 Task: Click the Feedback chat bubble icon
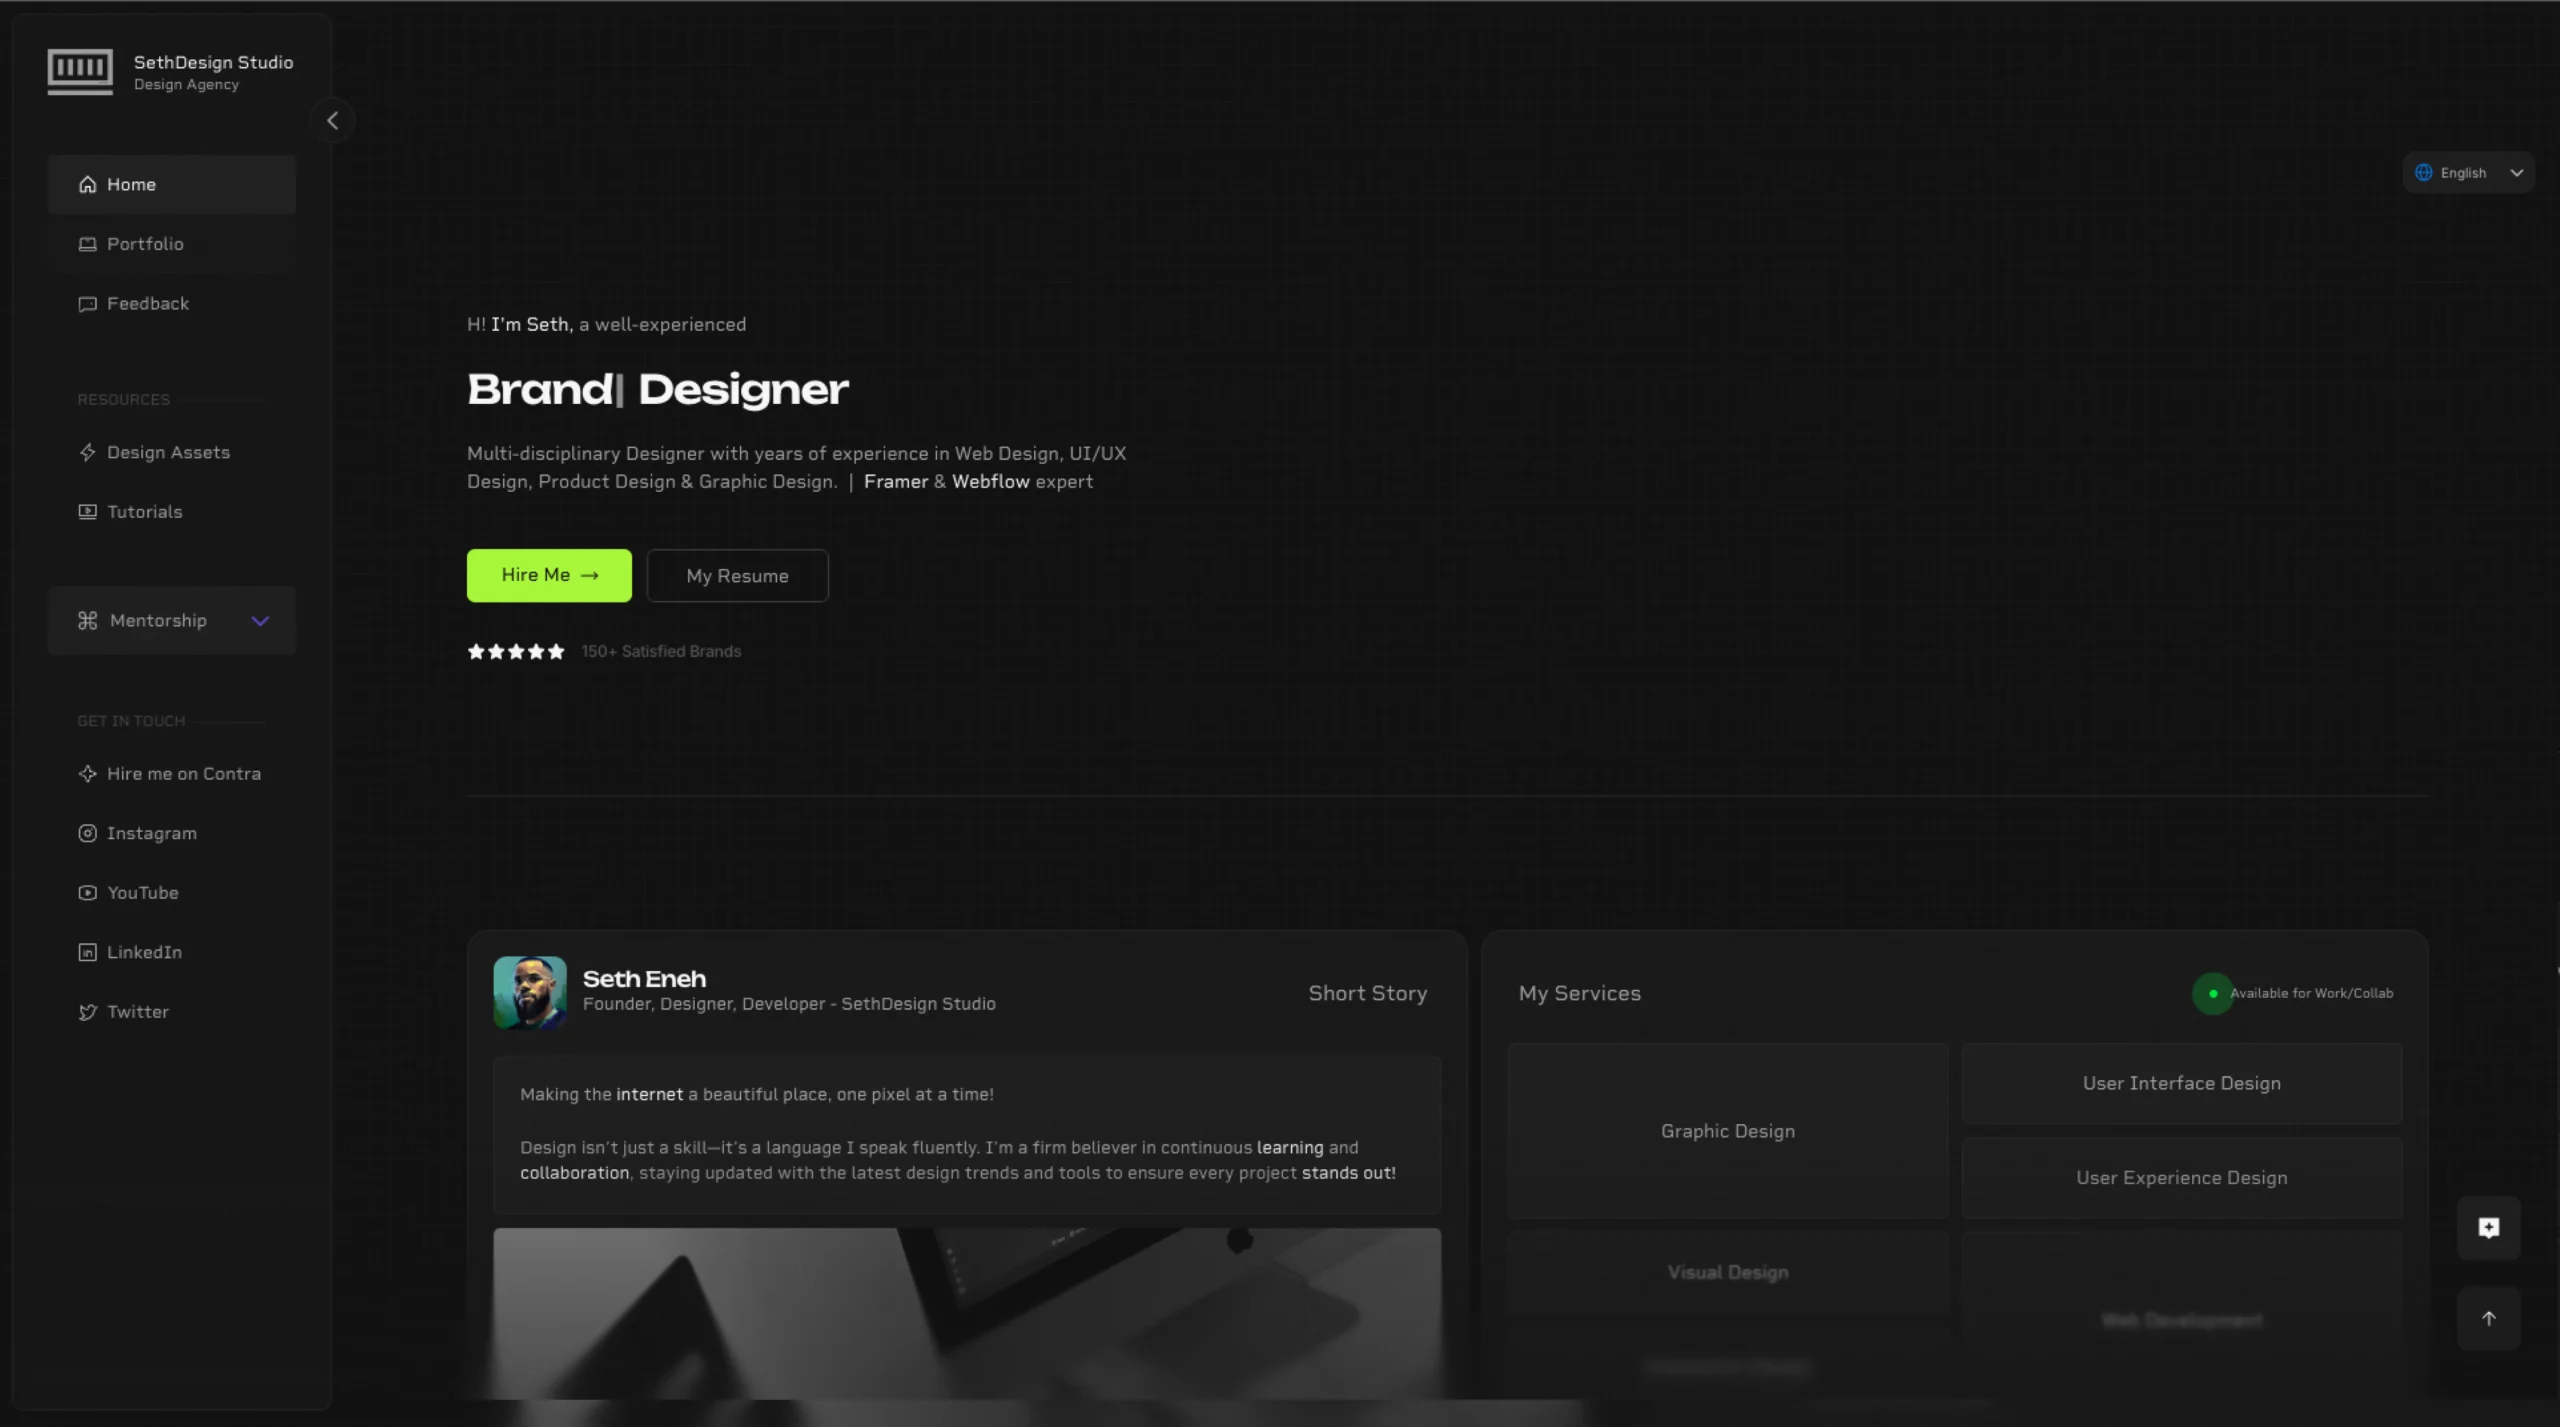pyautogui.click(x=88, y=304)
